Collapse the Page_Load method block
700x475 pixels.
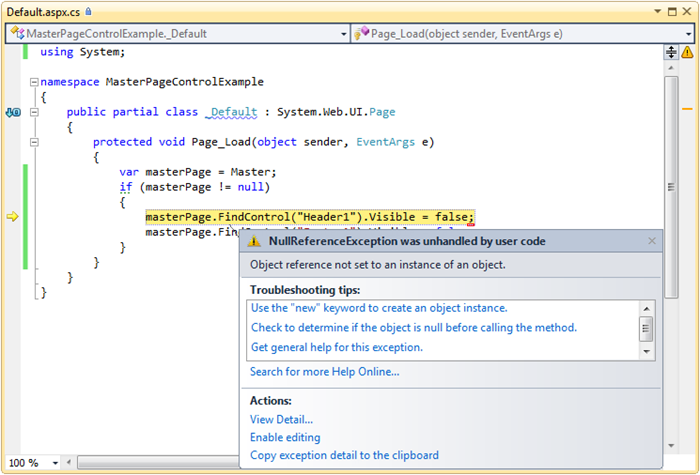[x=34, y=142]
